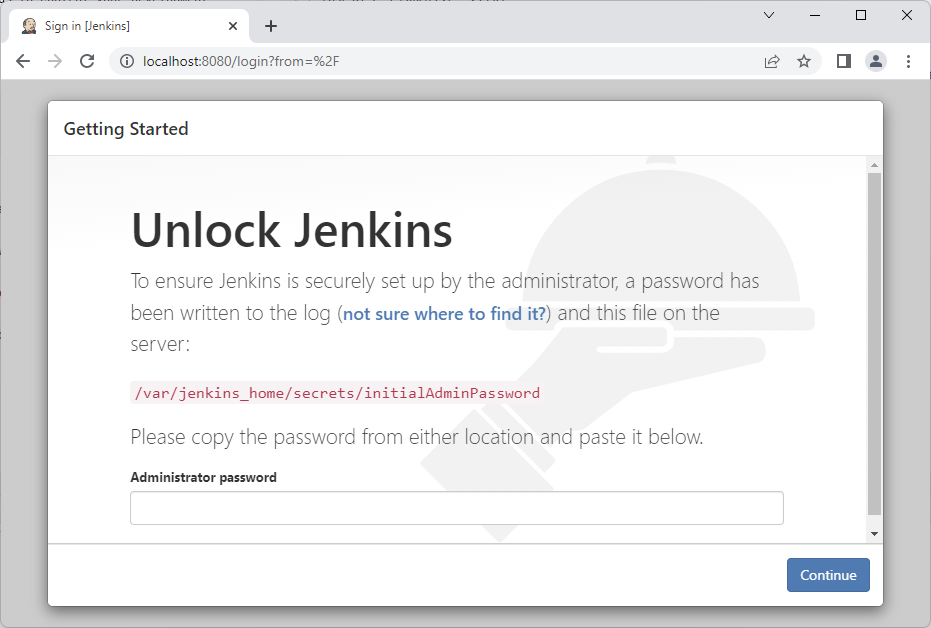Image resolution: width=931 pixels, height=628 pixels.
Task: Open a new browser tab
Action: point(271,26)
